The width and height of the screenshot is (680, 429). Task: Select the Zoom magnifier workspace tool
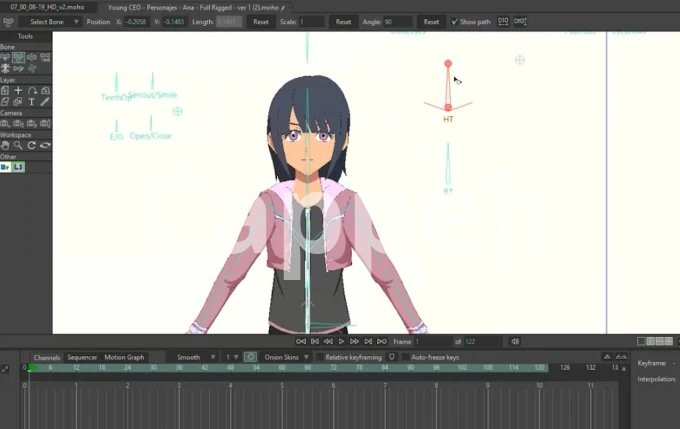click(x=18, y=145)
